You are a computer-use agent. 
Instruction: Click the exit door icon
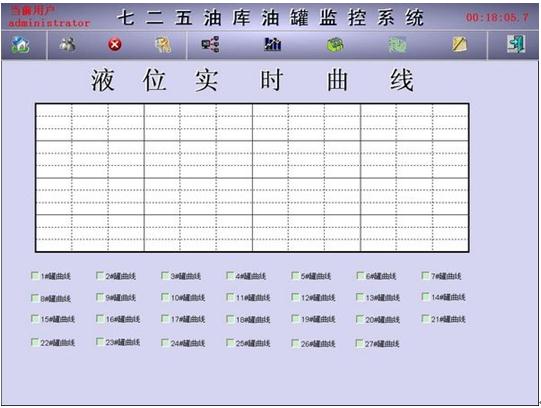516,44
